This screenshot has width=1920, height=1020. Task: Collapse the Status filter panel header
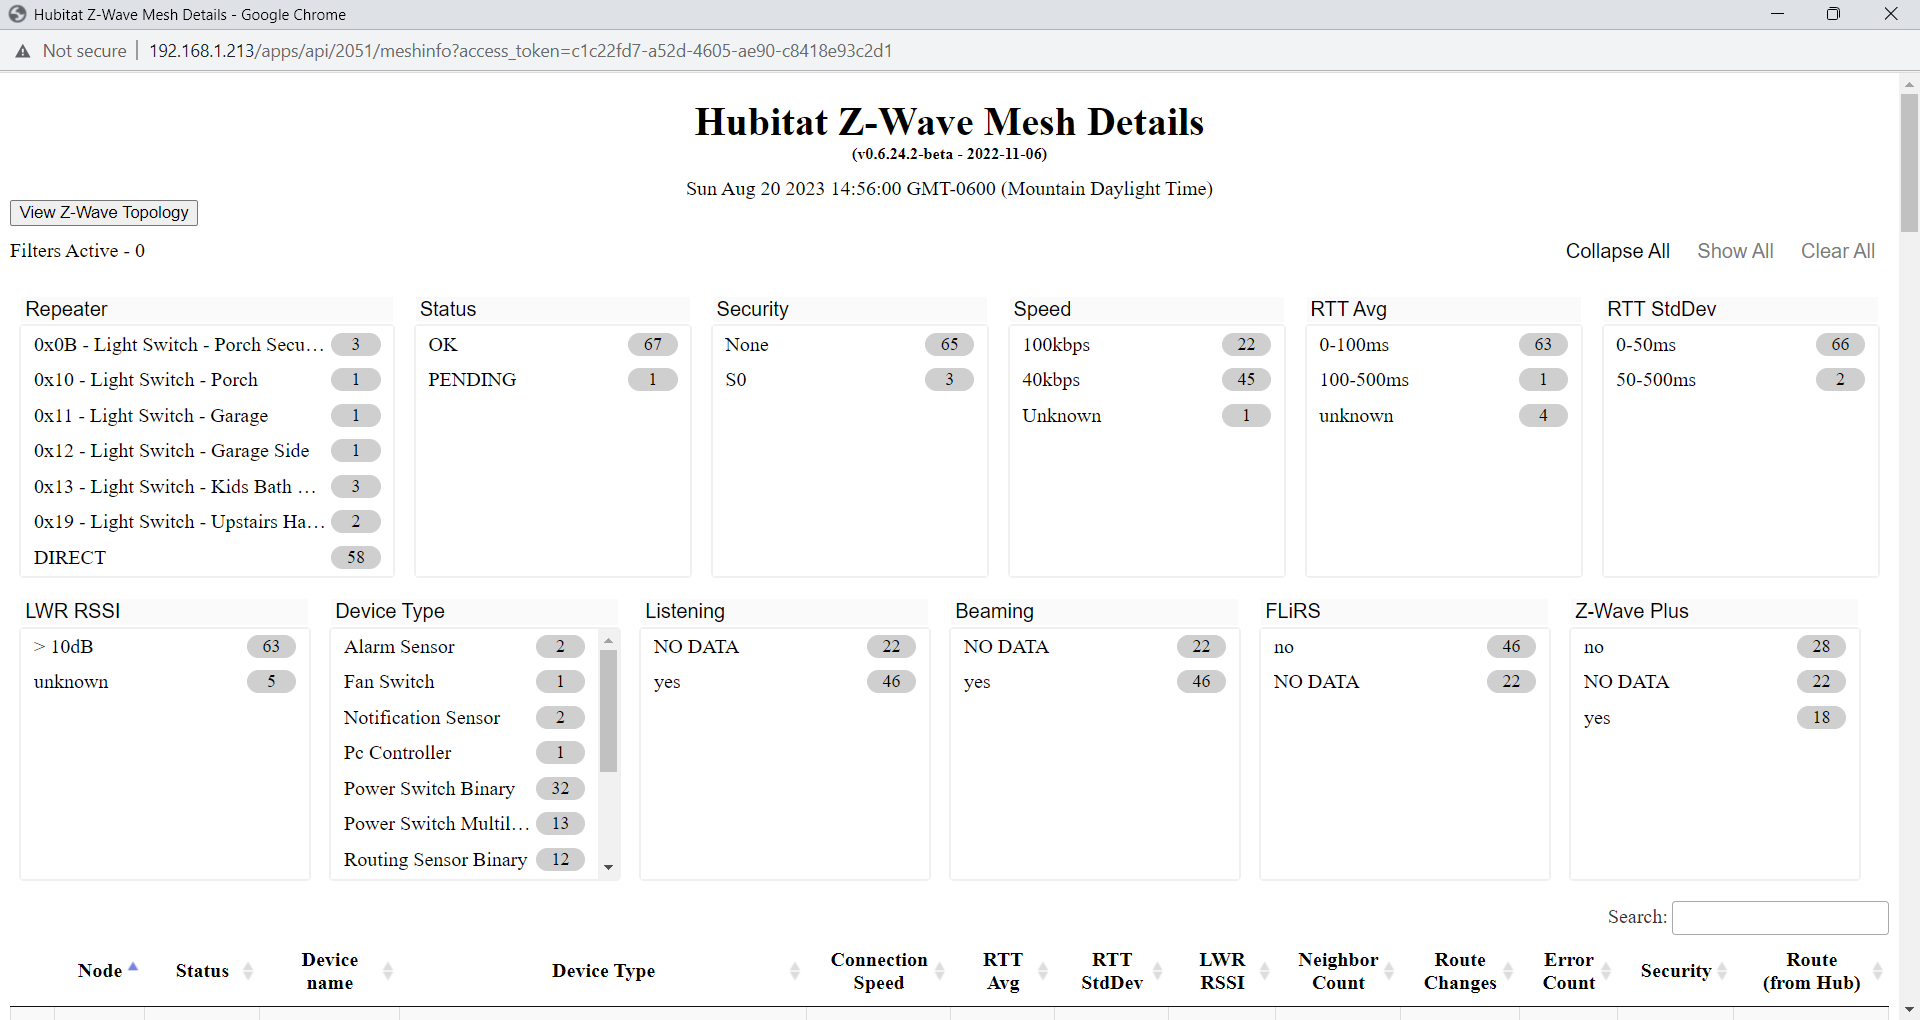click(x=552, y=309)
